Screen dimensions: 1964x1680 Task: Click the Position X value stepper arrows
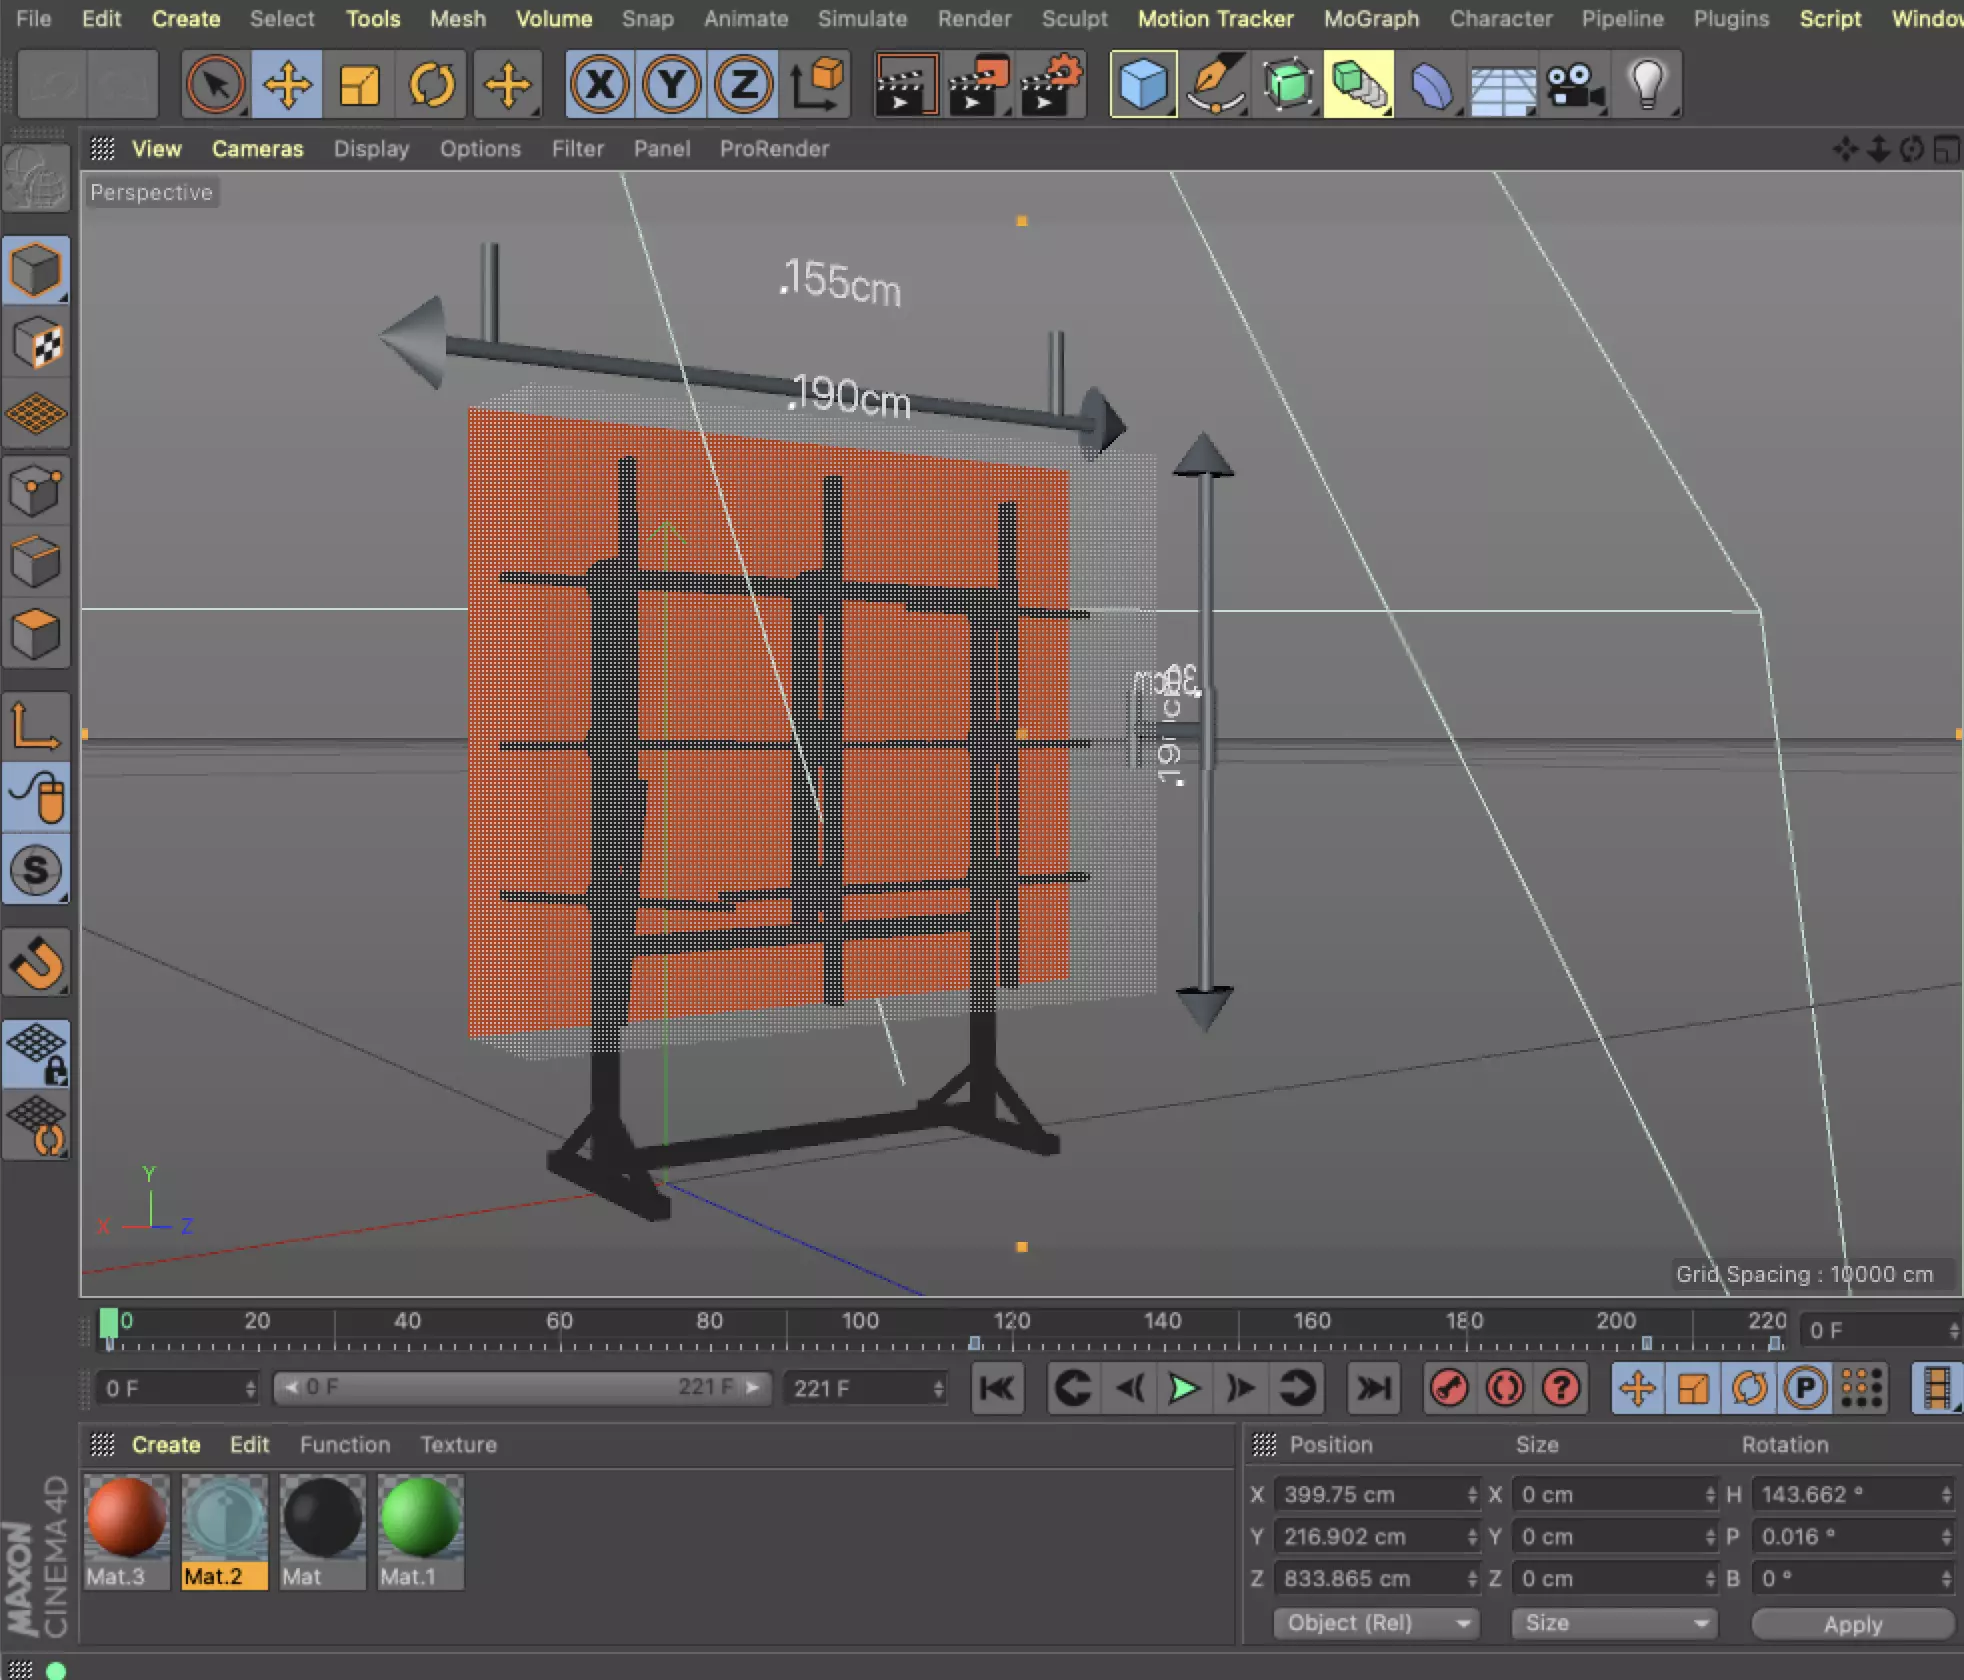tap(1472, 1495)
